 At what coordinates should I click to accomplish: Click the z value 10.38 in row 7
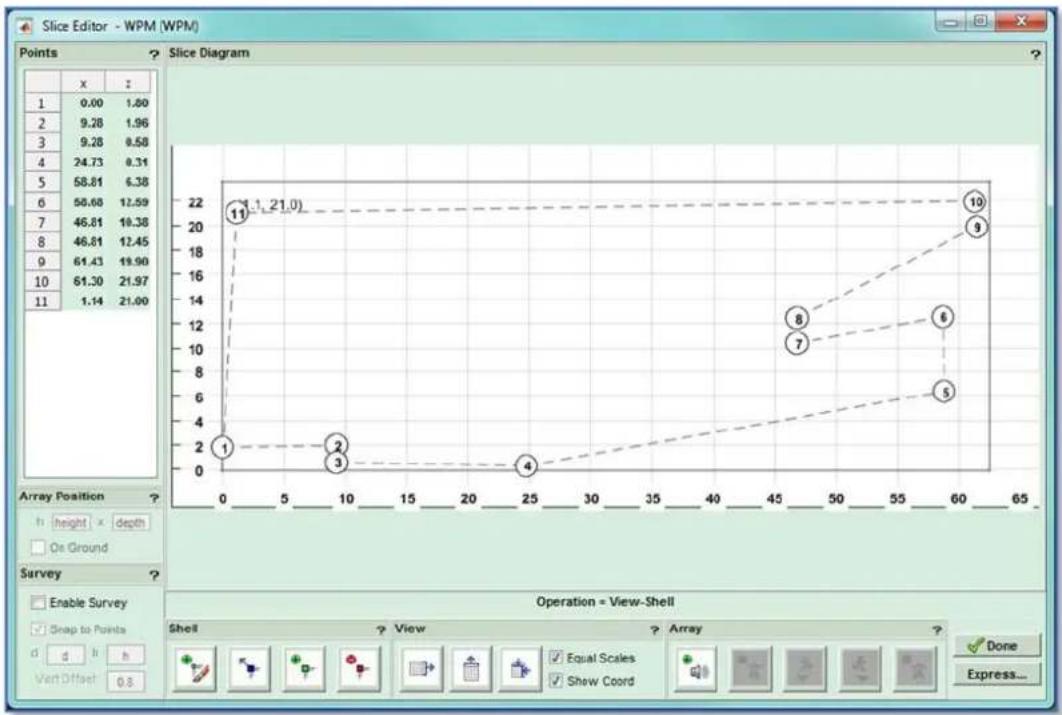(x=133, y=222)
